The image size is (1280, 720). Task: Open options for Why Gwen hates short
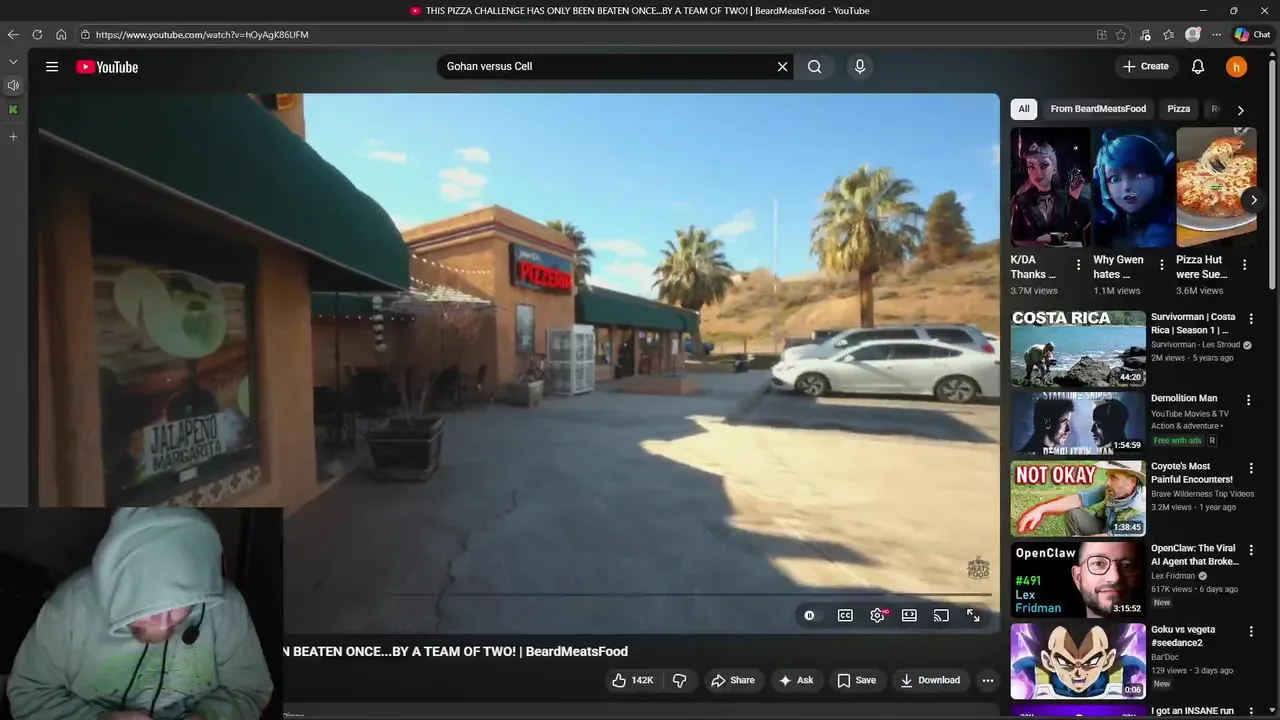(x=1161, y=265)
